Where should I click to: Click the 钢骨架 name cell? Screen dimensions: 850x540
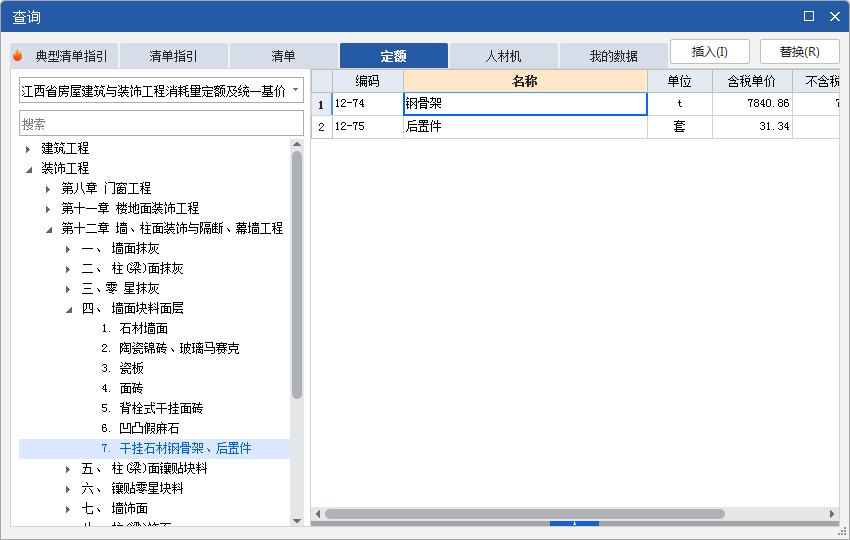[525, 104]
